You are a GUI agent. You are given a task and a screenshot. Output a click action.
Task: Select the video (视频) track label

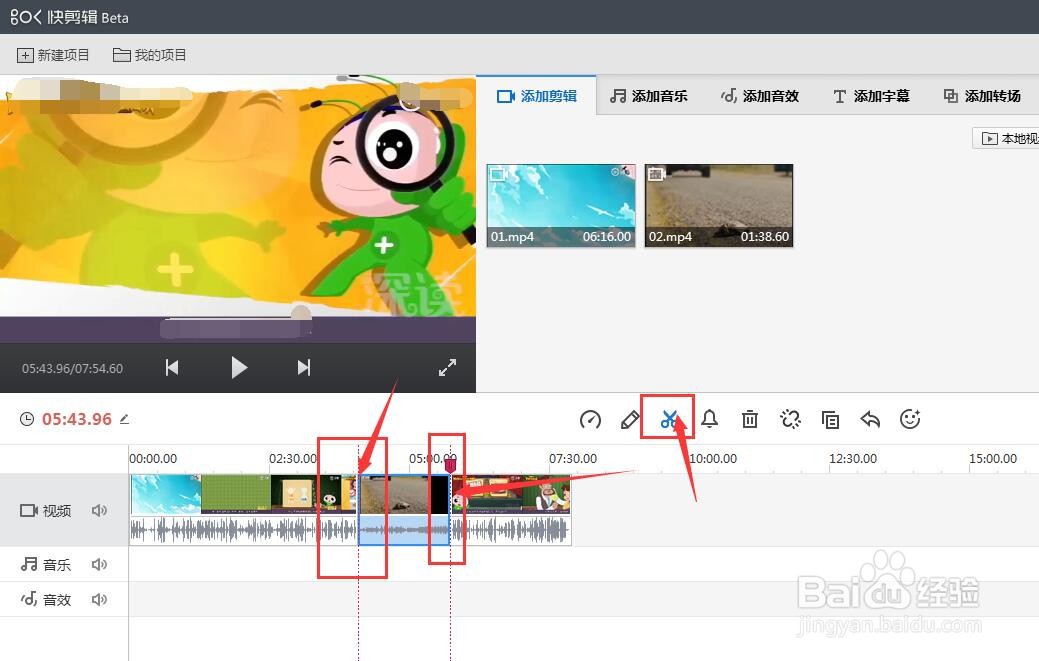coord(45,510)
